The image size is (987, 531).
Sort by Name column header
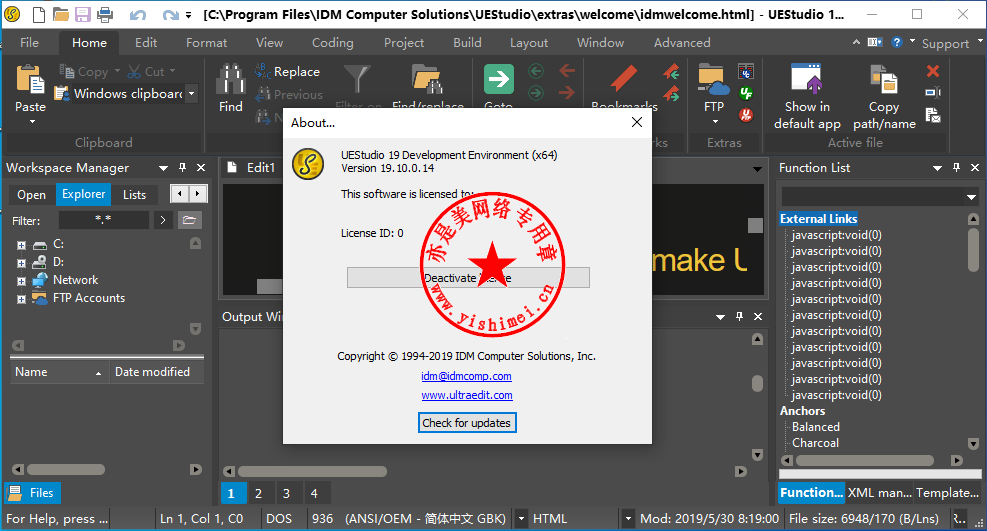59,372
